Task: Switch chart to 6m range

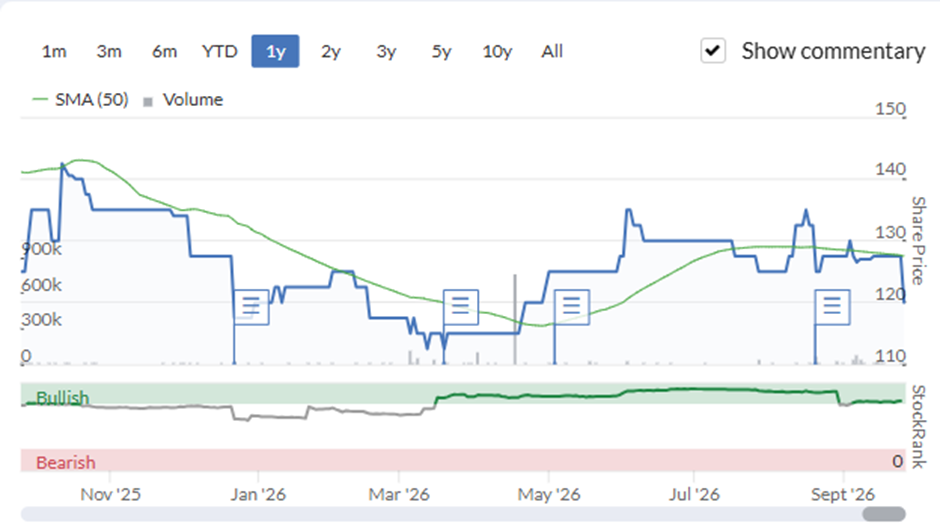Action: (x=164, y=52)
